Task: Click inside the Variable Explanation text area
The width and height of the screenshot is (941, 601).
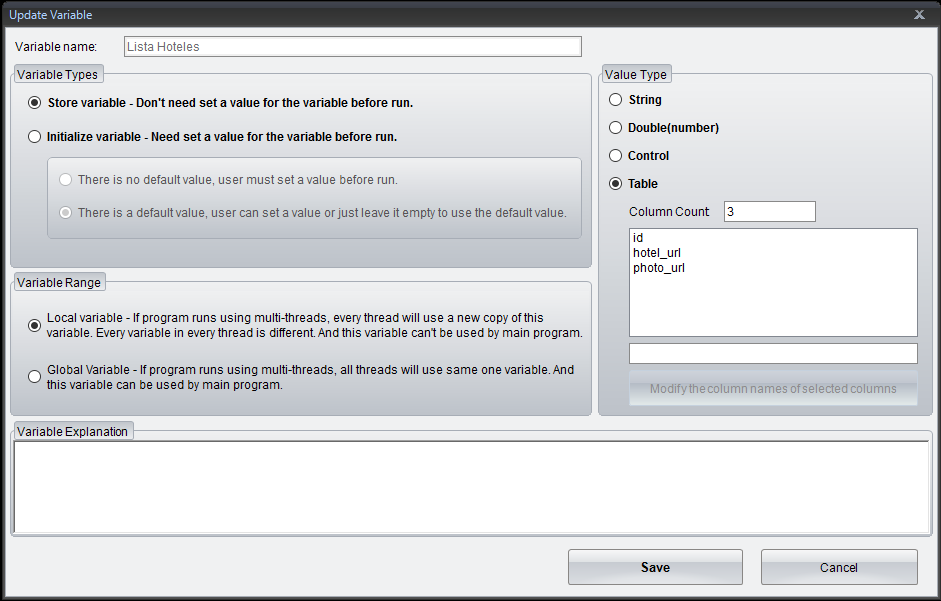Action: (470, 487)
